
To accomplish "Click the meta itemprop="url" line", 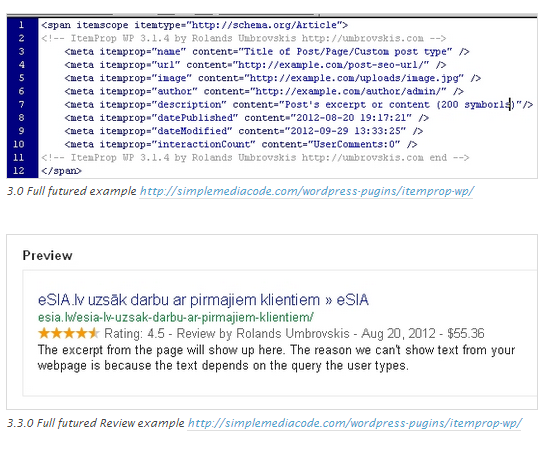I will (255, 65).
